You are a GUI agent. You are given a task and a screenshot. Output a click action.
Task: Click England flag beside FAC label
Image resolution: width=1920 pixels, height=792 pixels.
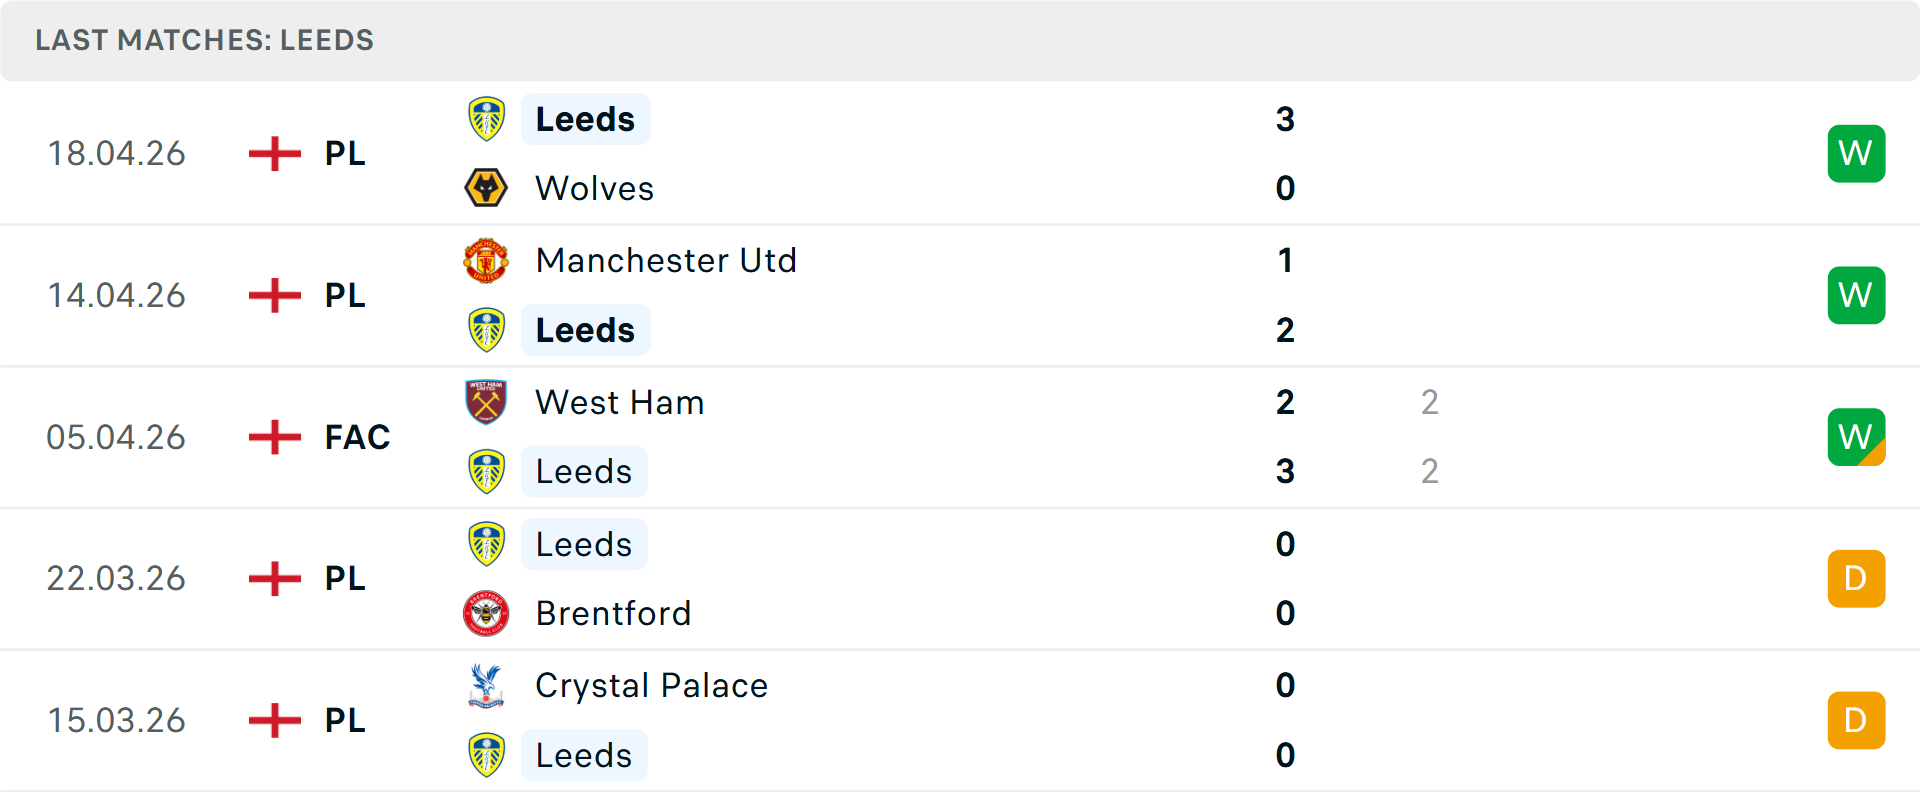tap(275, 437)
